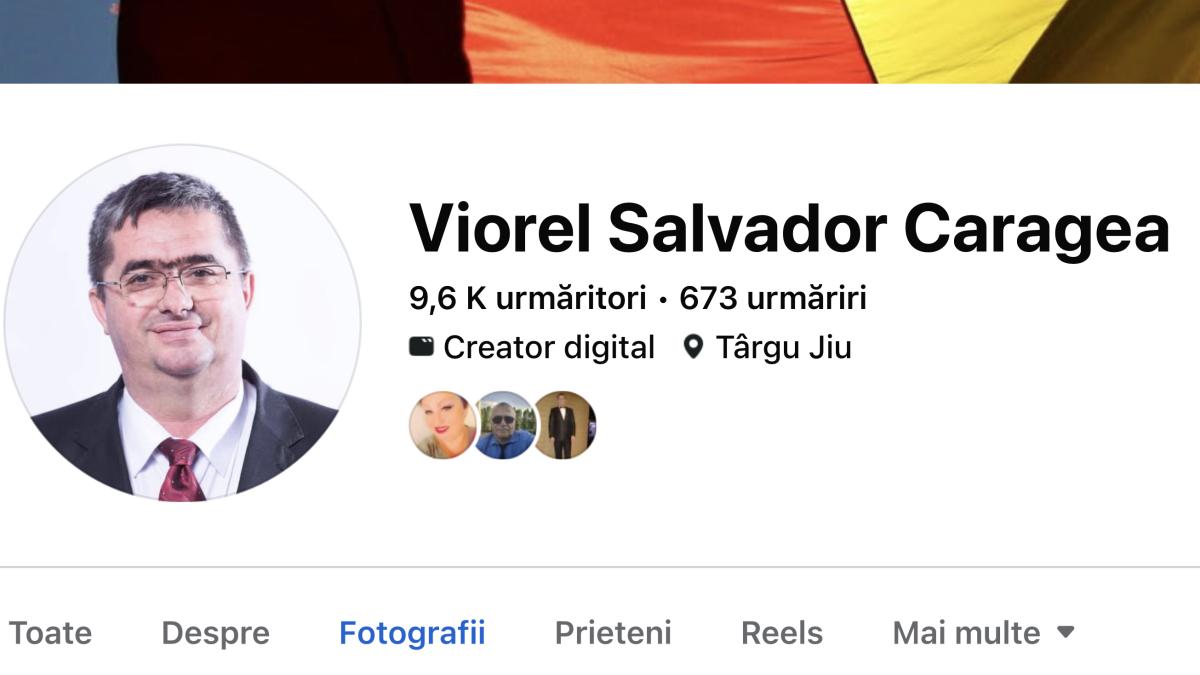The image size is (1200, 675).
Task: Select the Fotografii tab
Action: pyautogui.click(x=412, y=632)
